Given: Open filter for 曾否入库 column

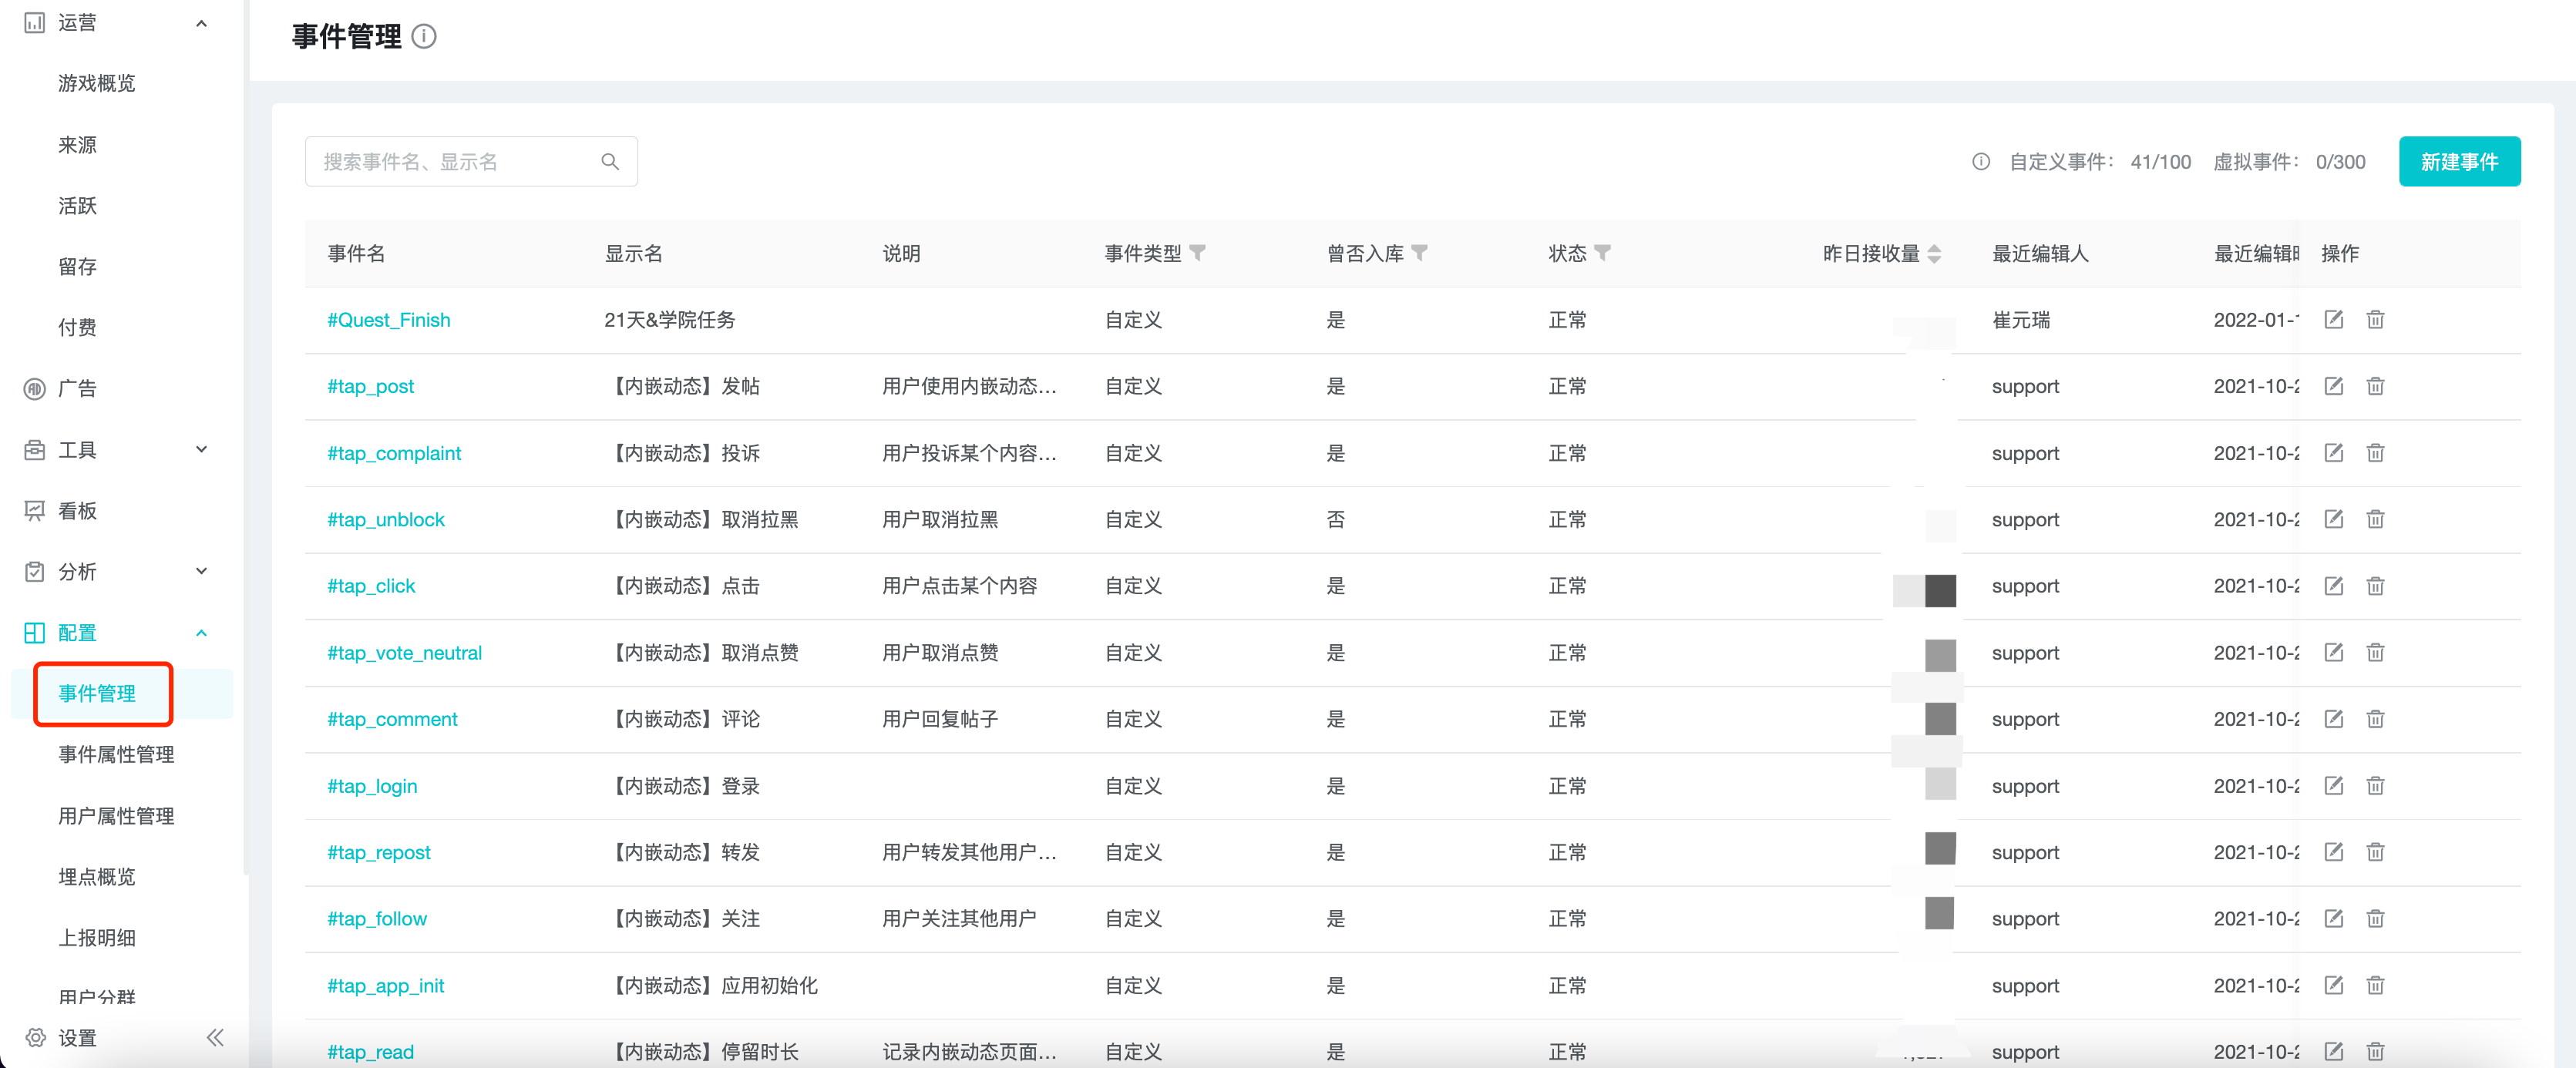Looking at the screenshot, I should (1419, 253).
